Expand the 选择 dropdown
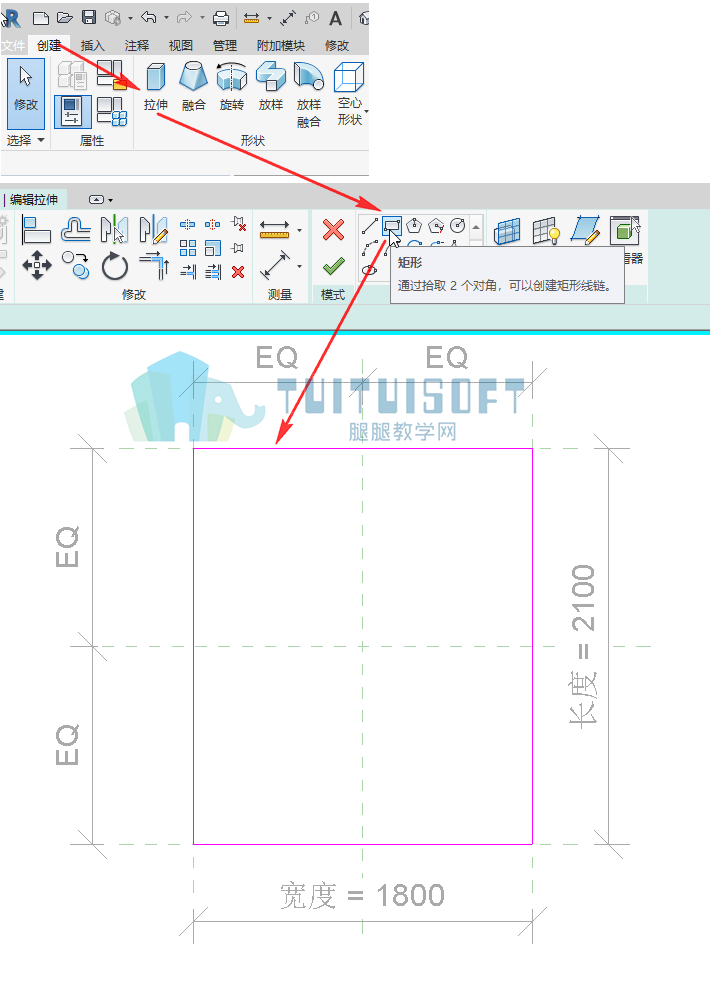 click(x=25, y=140)
